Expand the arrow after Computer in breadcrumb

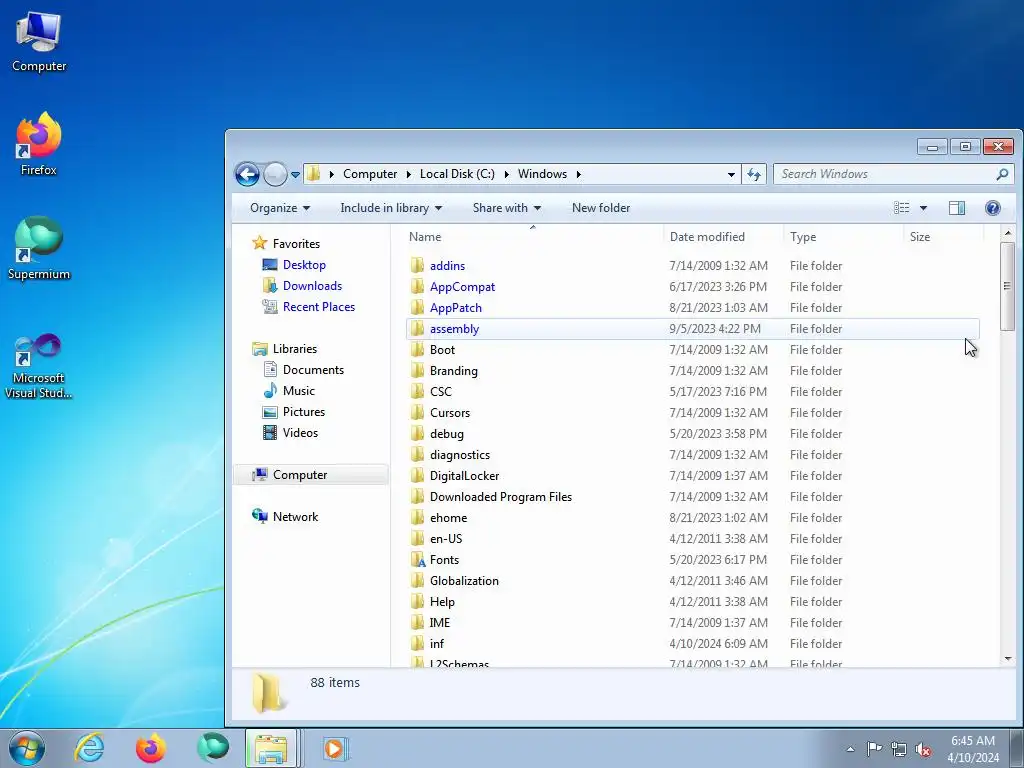(408, 174)
